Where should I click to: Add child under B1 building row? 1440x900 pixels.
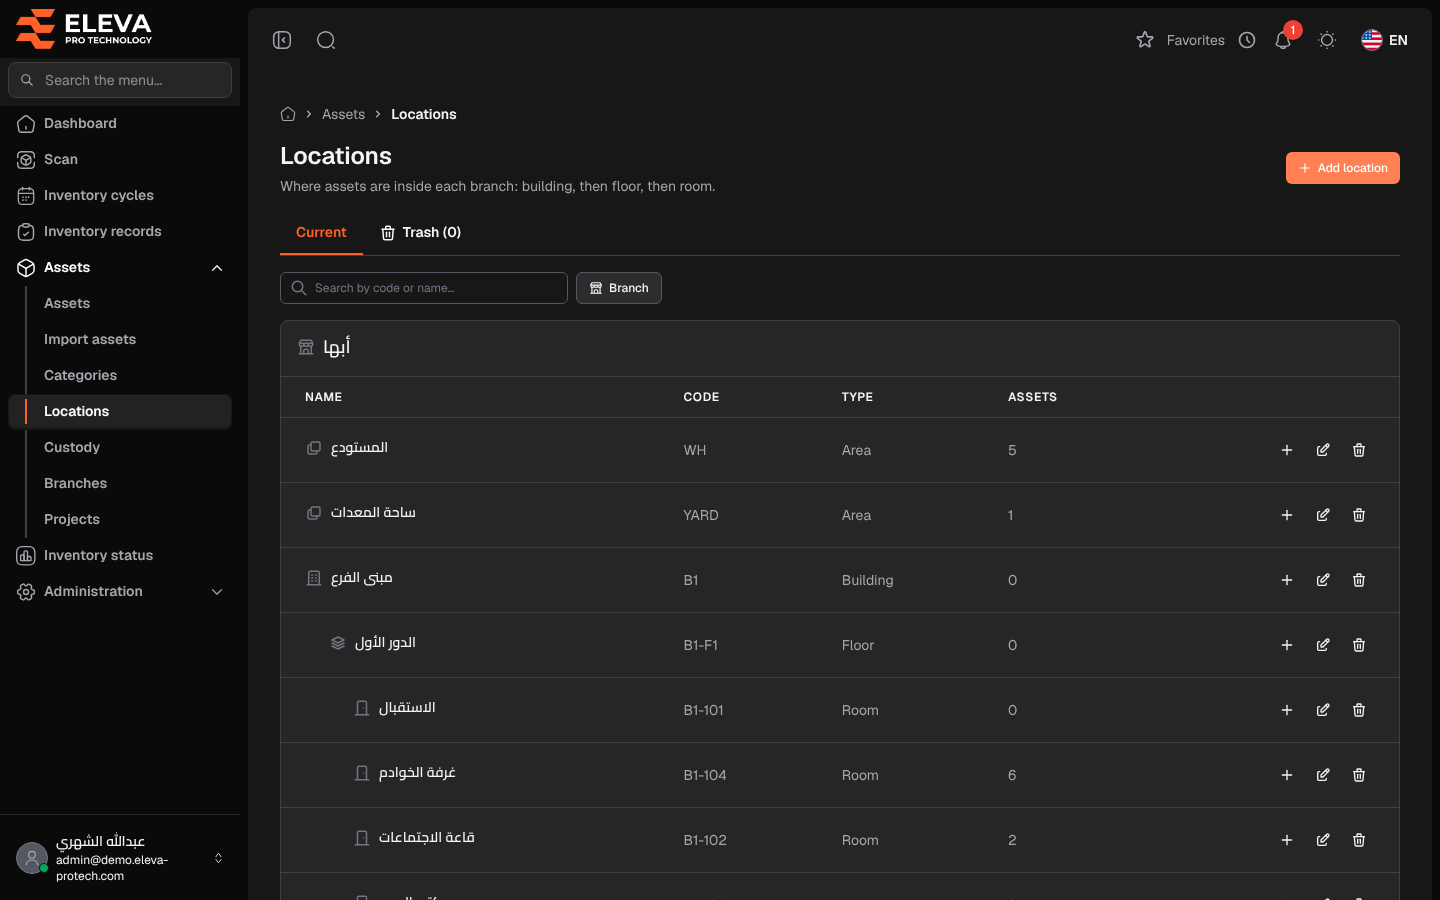pos(1287,580)
